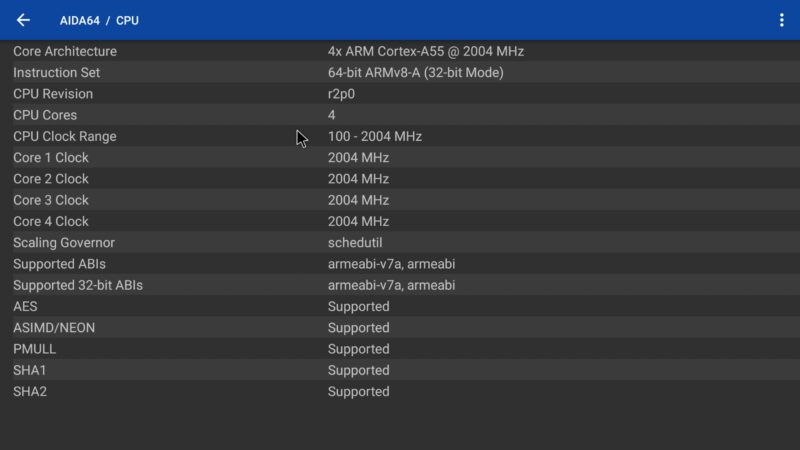The height and width of the screenshot is (450, 800).
Task: Click the Core 1 Clock entry
Action: [400, 158]
